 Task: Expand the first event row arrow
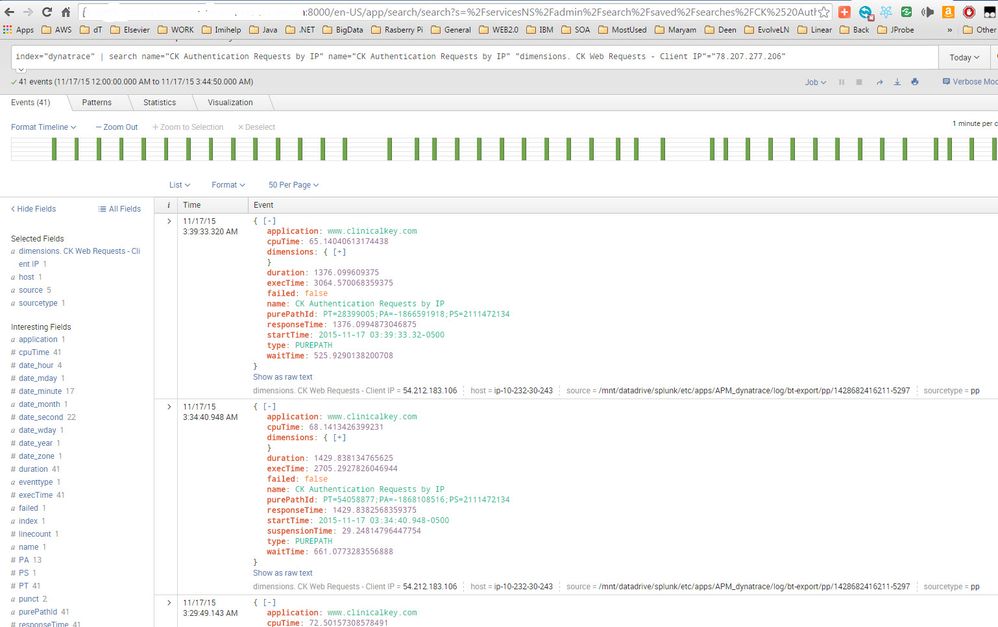pyautogui.click(x=169, y=220)
